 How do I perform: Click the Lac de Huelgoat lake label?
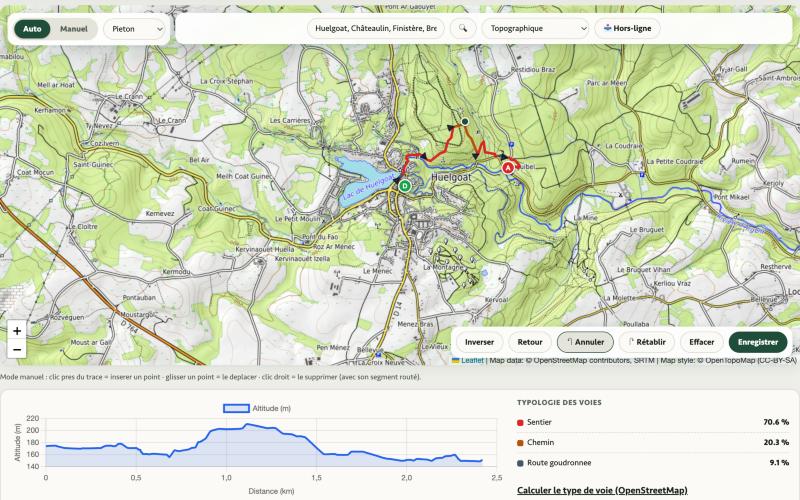click(368, 187)
